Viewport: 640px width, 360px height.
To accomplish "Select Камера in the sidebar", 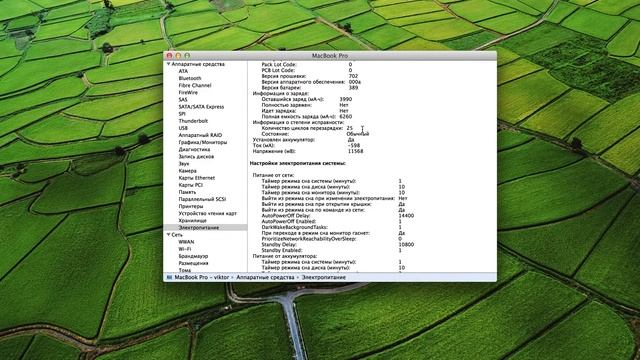I will point(187,171).
